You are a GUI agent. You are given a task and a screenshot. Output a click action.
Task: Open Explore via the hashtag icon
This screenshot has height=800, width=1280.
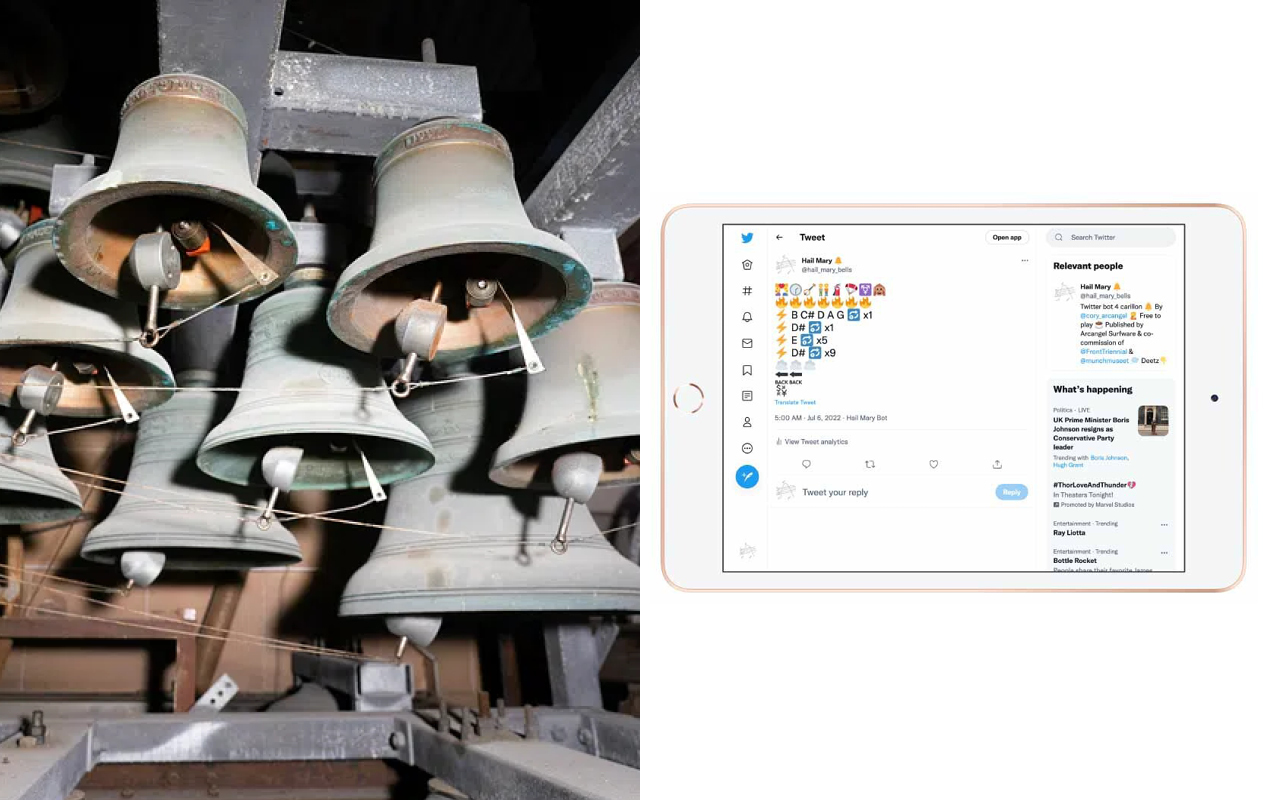click(x=747, y=291)
